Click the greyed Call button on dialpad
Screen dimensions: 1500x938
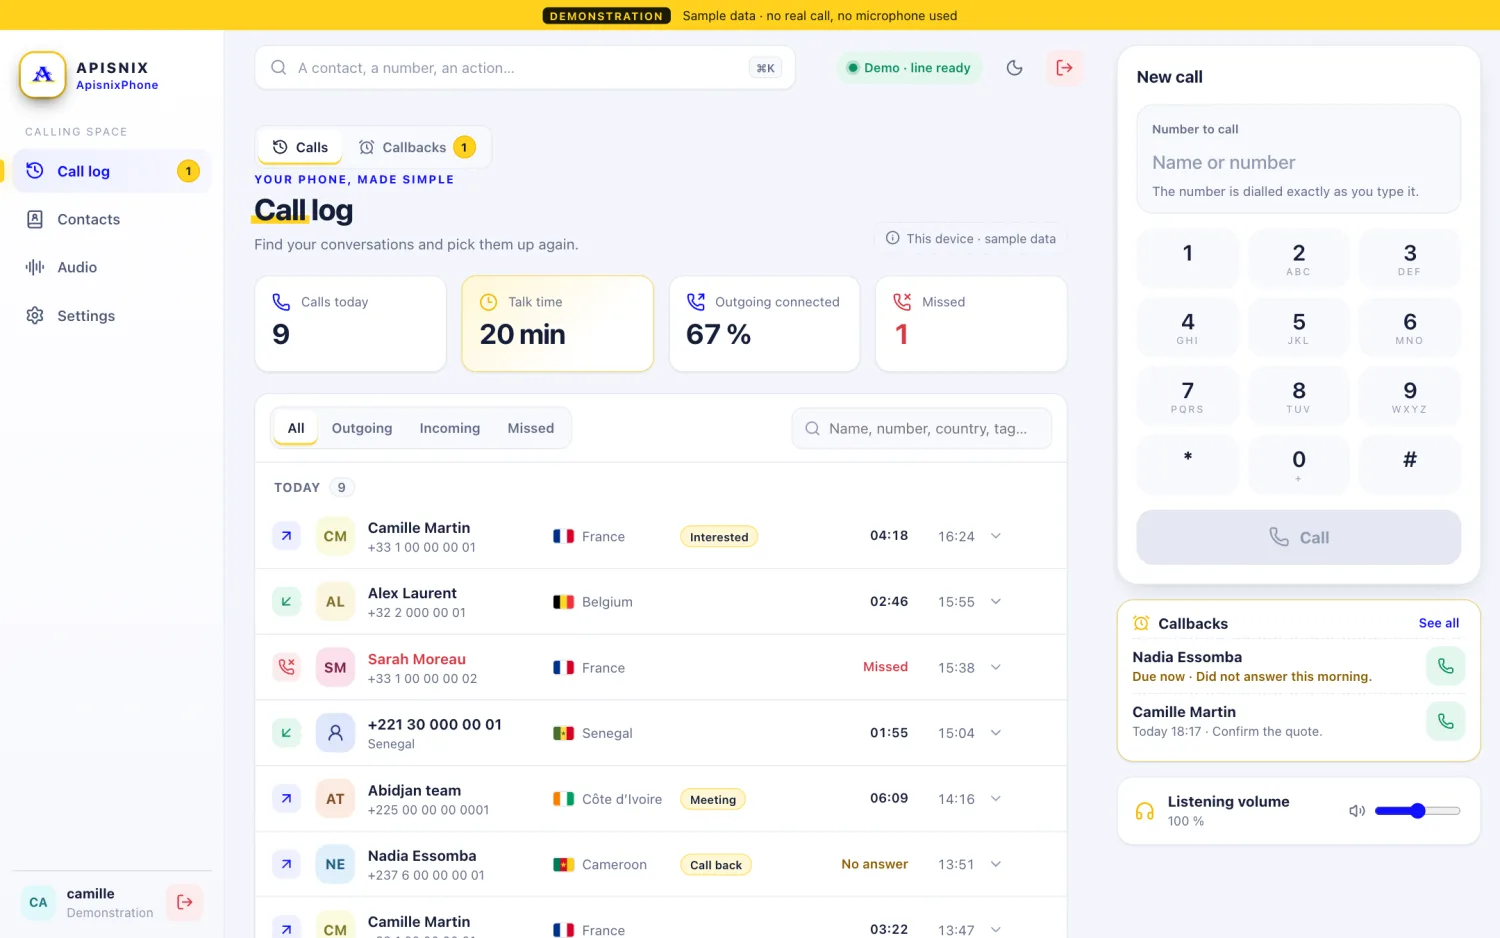click(1298, 537)
